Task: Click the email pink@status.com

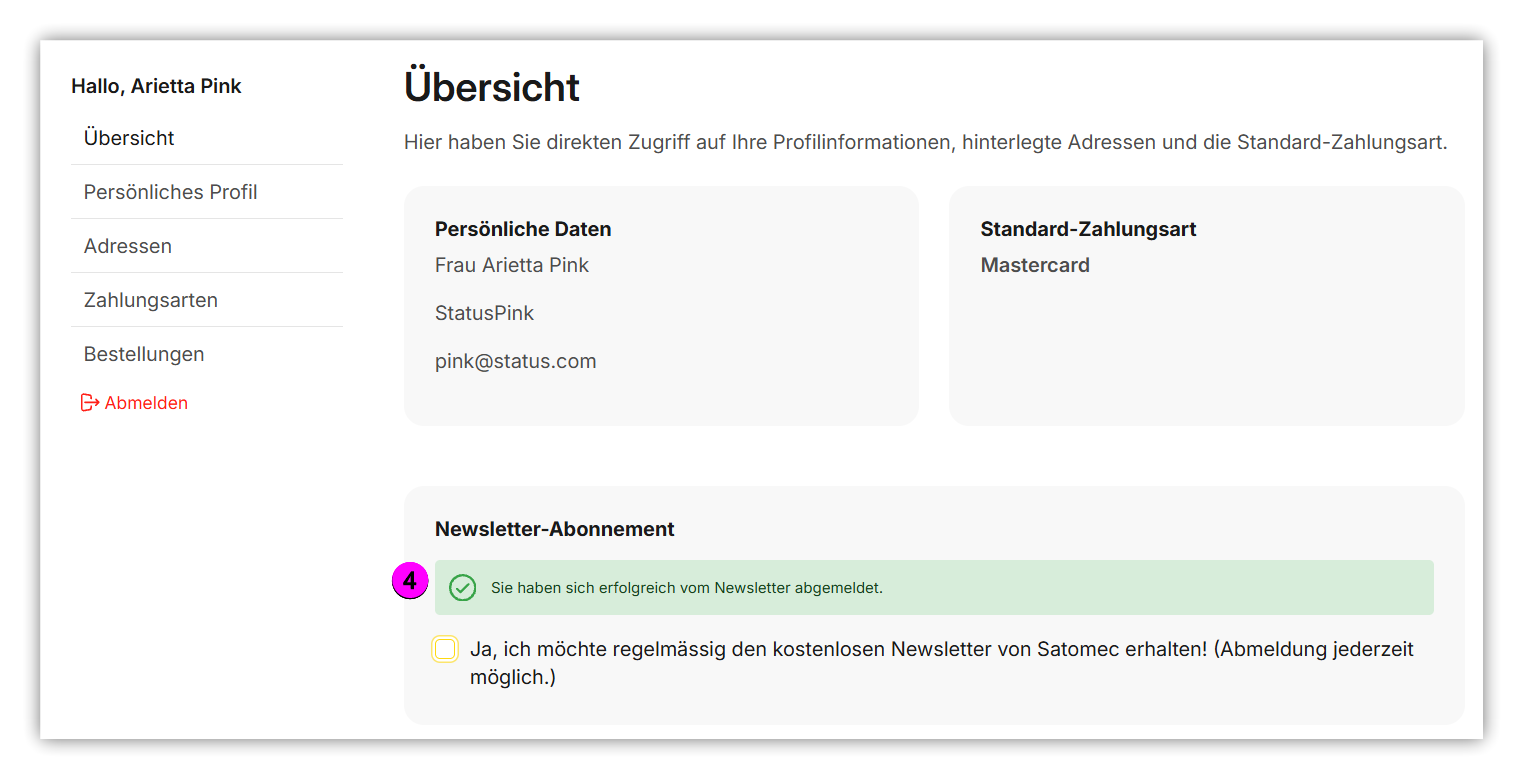Action: 515,361
